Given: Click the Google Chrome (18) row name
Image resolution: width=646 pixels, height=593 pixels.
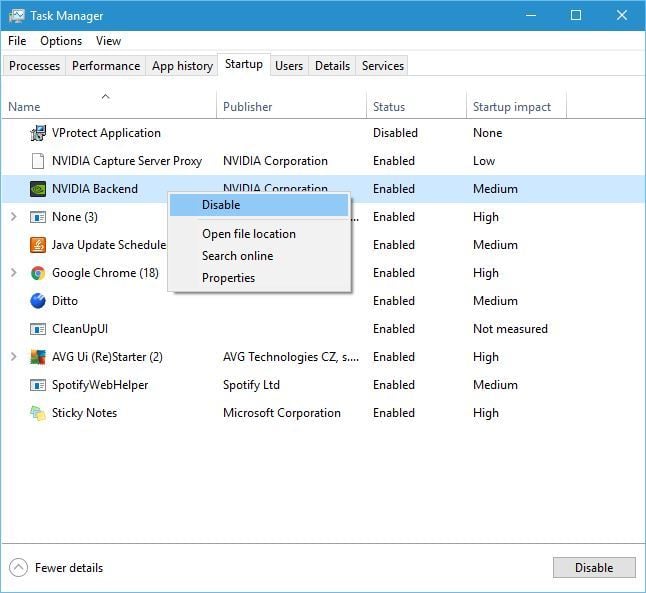Looking at the screenshot, I should [105, 273].
